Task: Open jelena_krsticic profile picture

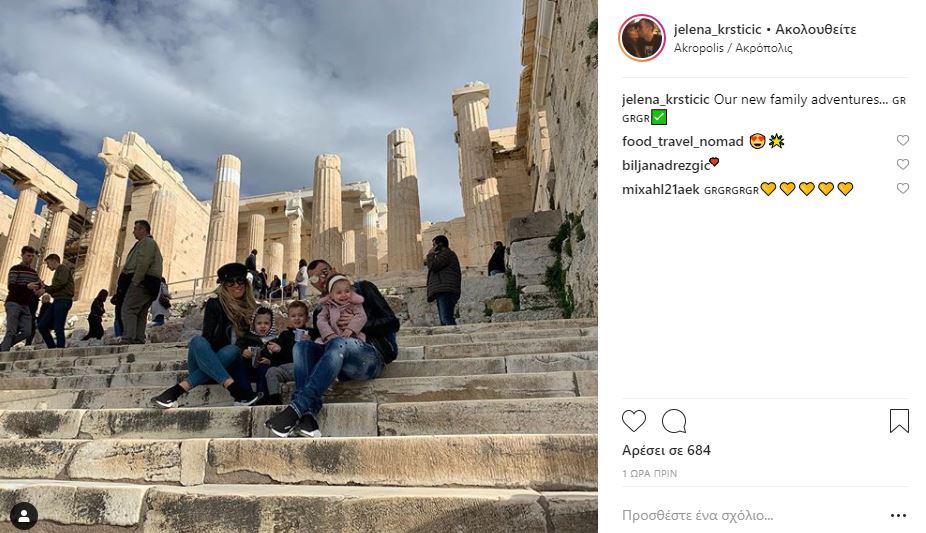Action: coord(642,38)
